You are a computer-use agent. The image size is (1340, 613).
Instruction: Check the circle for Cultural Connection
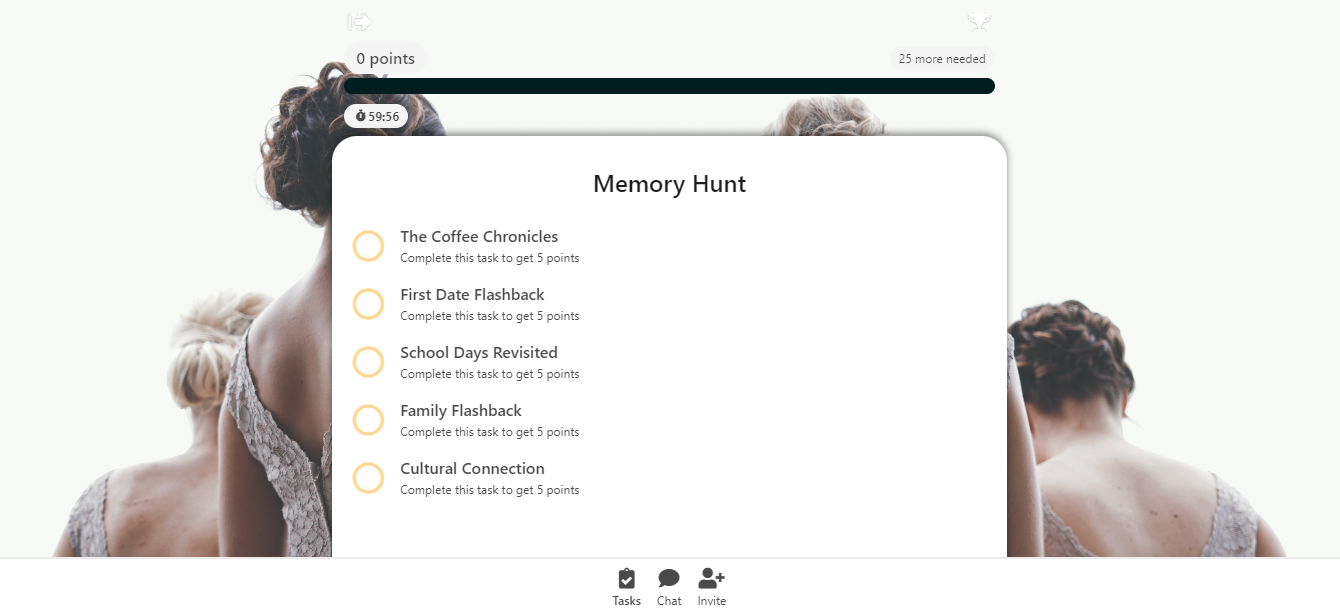[368, 478]
